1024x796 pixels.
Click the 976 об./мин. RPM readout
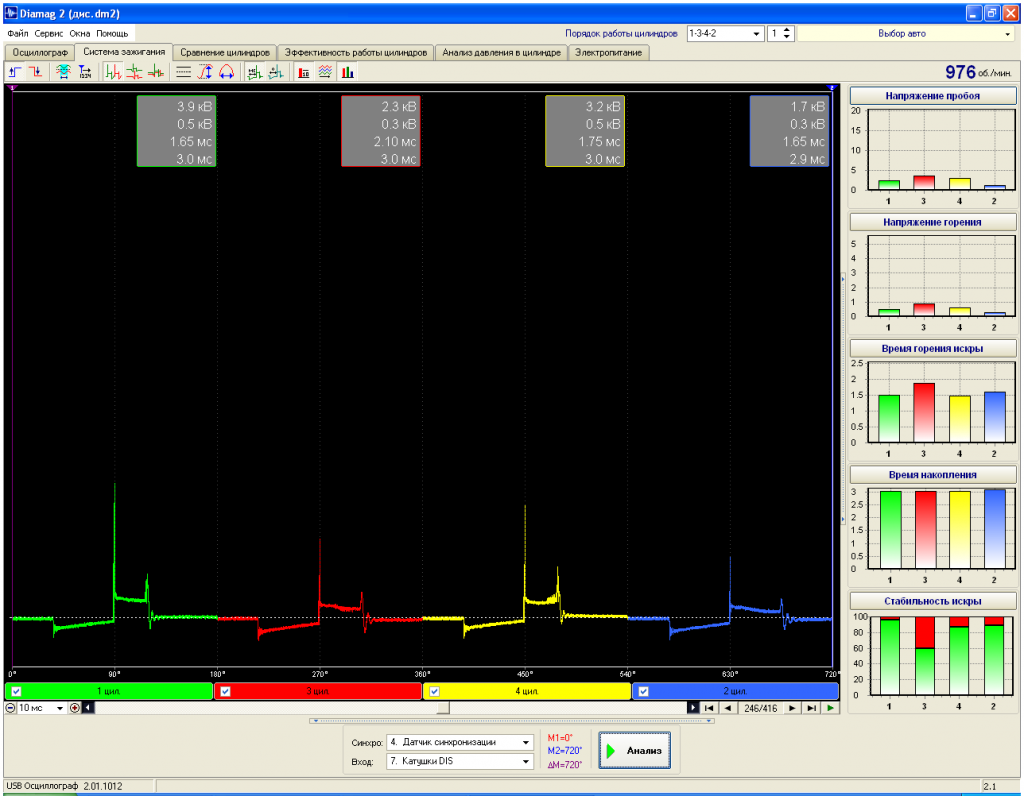978,72
